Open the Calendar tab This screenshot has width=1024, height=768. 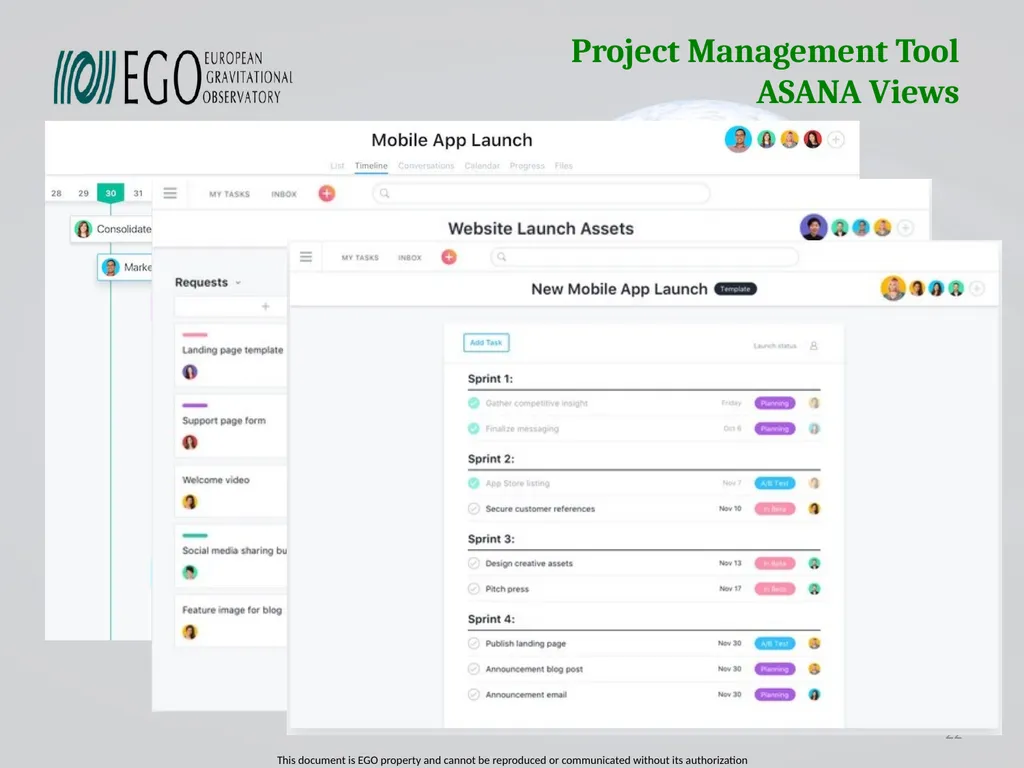(482, 166)
